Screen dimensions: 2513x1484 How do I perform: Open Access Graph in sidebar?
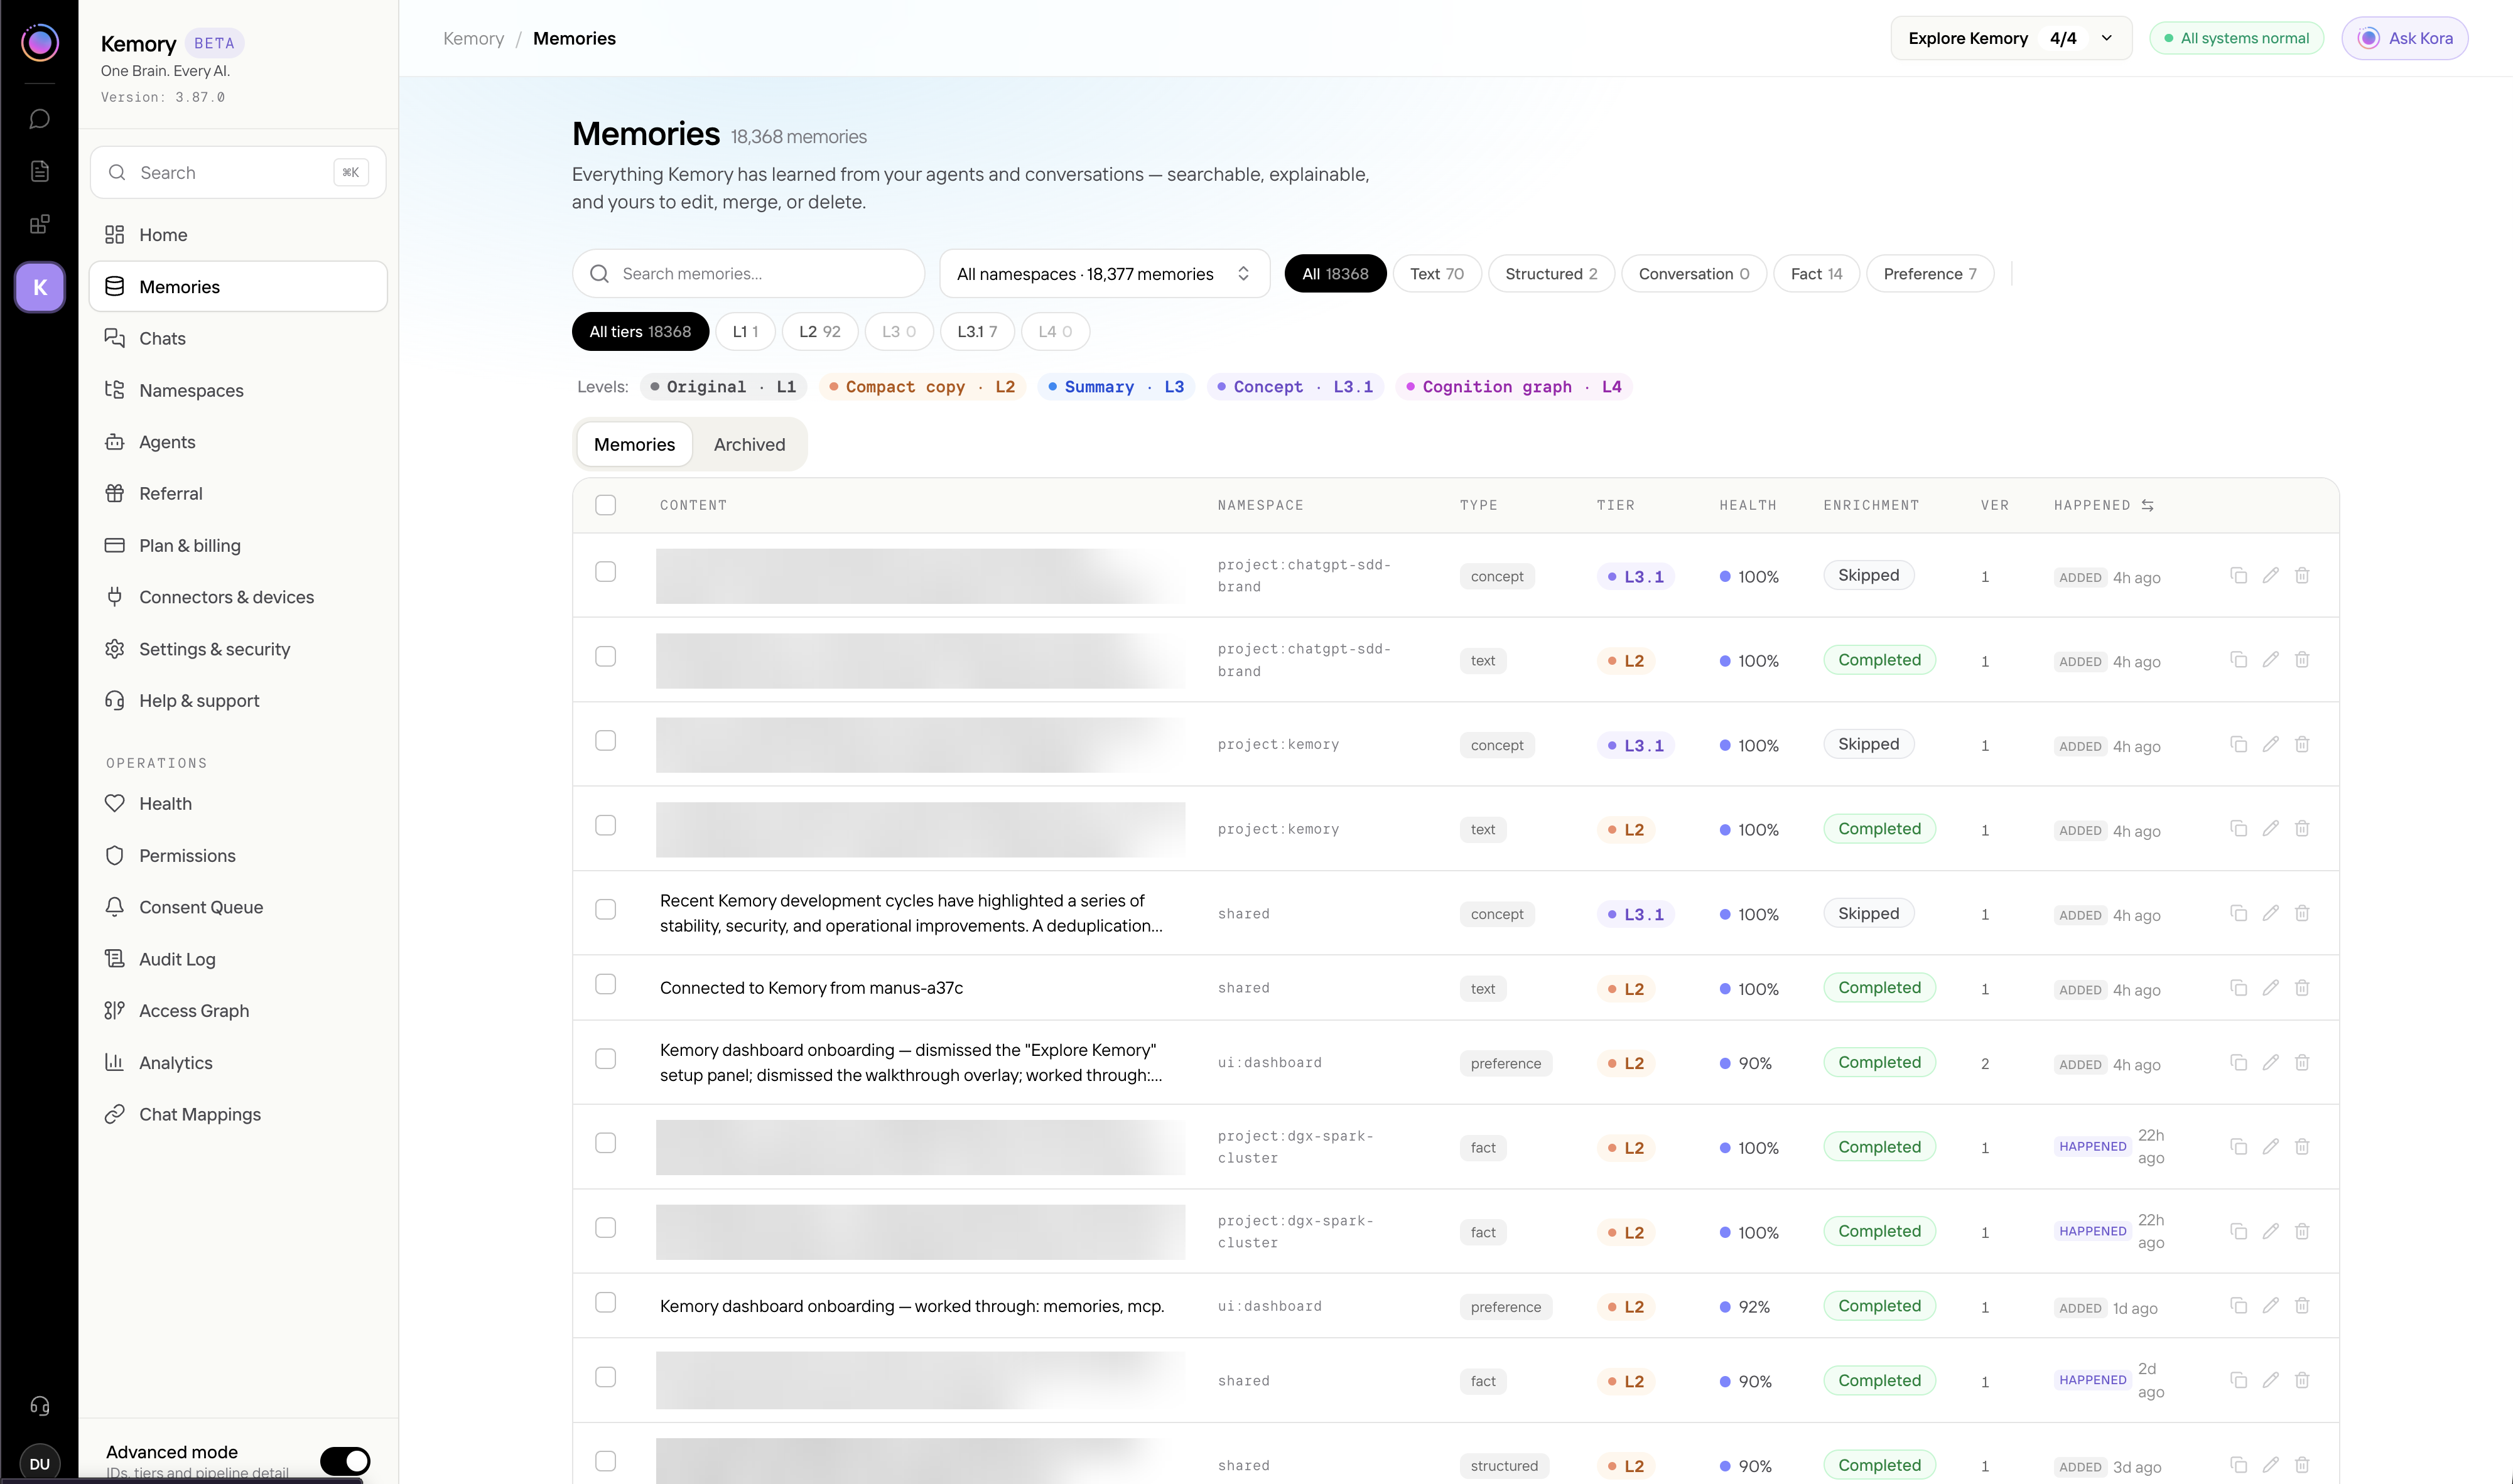coord(238,1010)
